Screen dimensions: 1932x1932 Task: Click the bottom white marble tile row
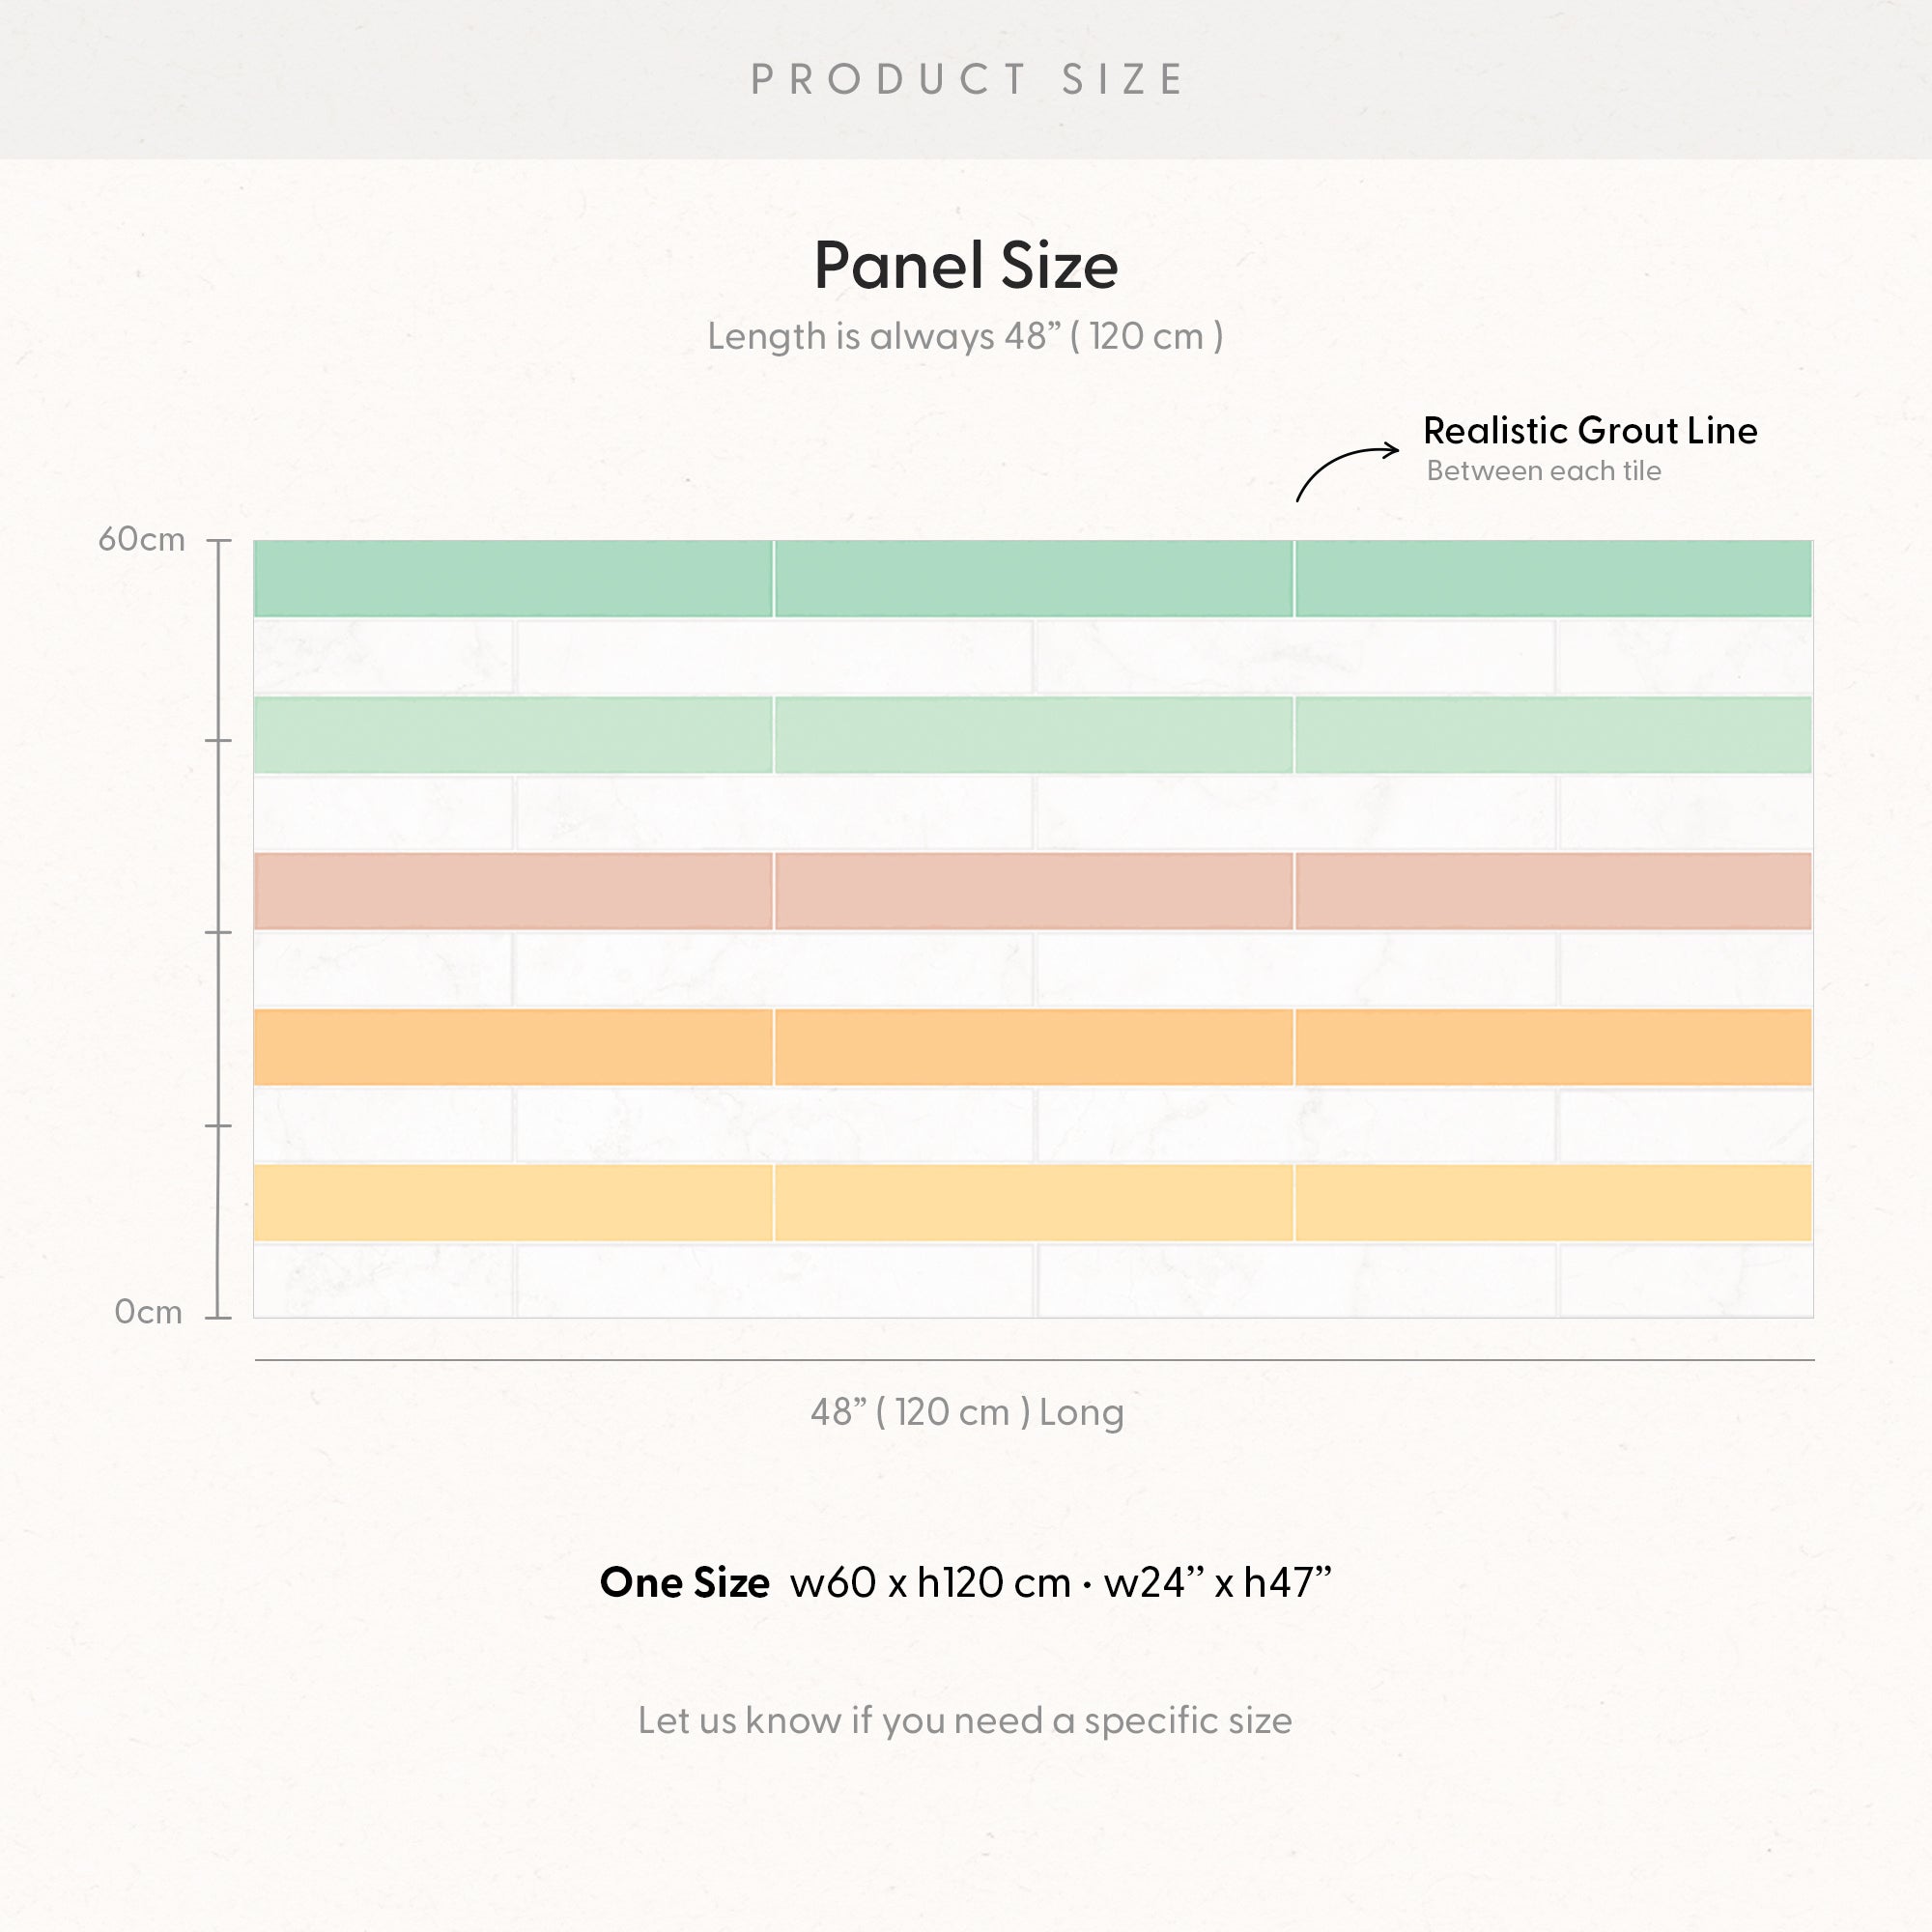tap(1032, 1281)
